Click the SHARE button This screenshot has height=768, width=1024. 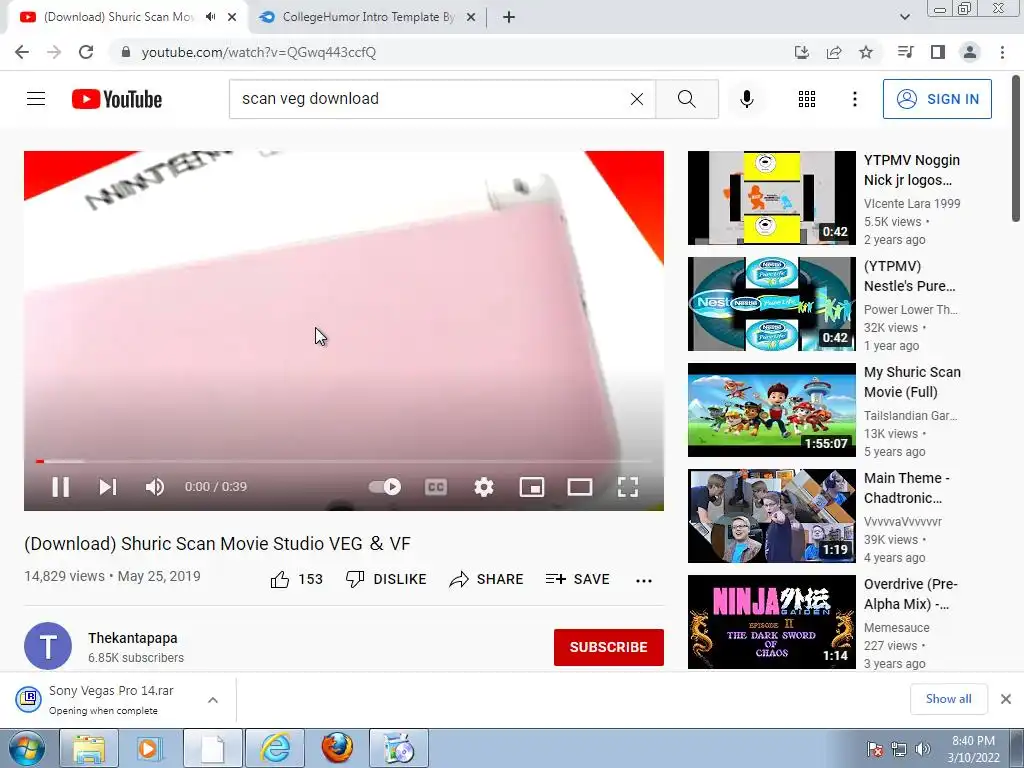tap(487, 579)
